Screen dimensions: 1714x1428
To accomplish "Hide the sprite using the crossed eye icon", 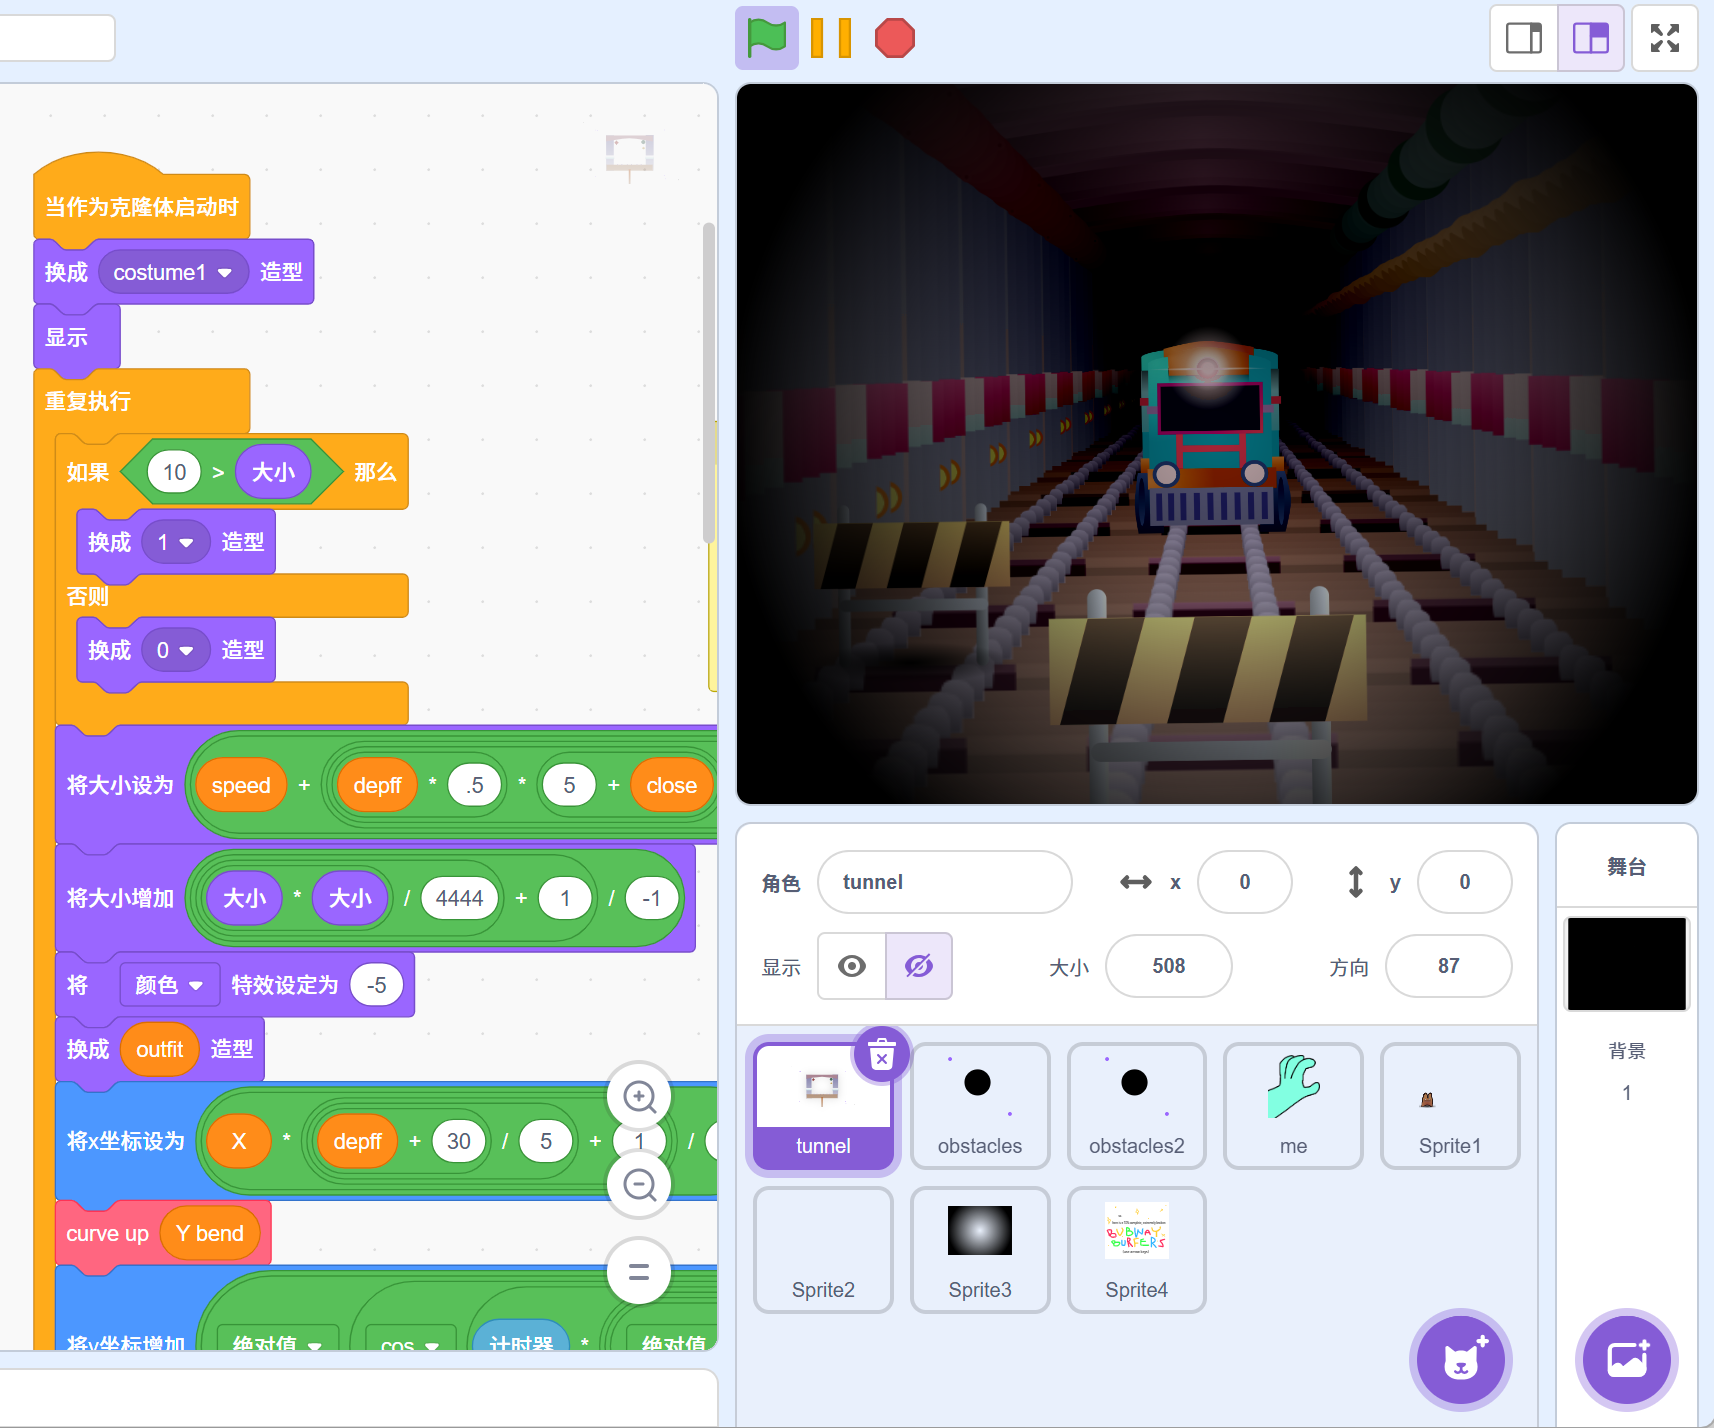I will (918, 966).
